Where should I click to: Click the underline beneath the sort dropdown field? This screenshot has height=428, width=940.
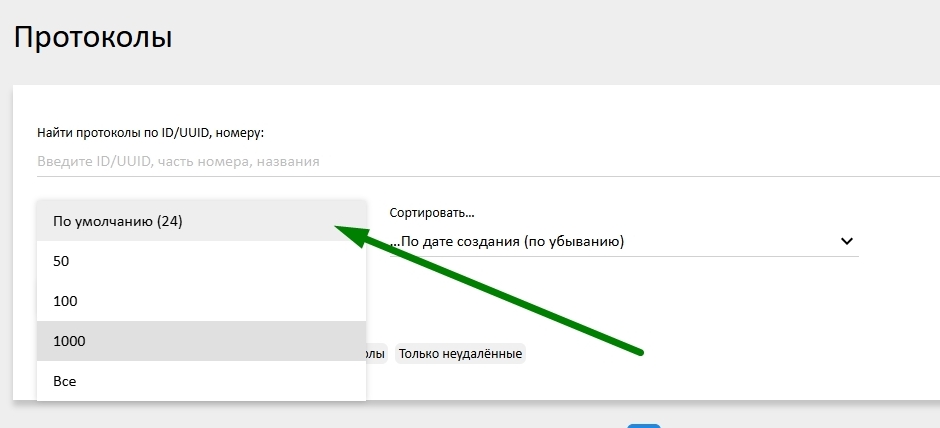pyautogui.click(x=624, y=257)
